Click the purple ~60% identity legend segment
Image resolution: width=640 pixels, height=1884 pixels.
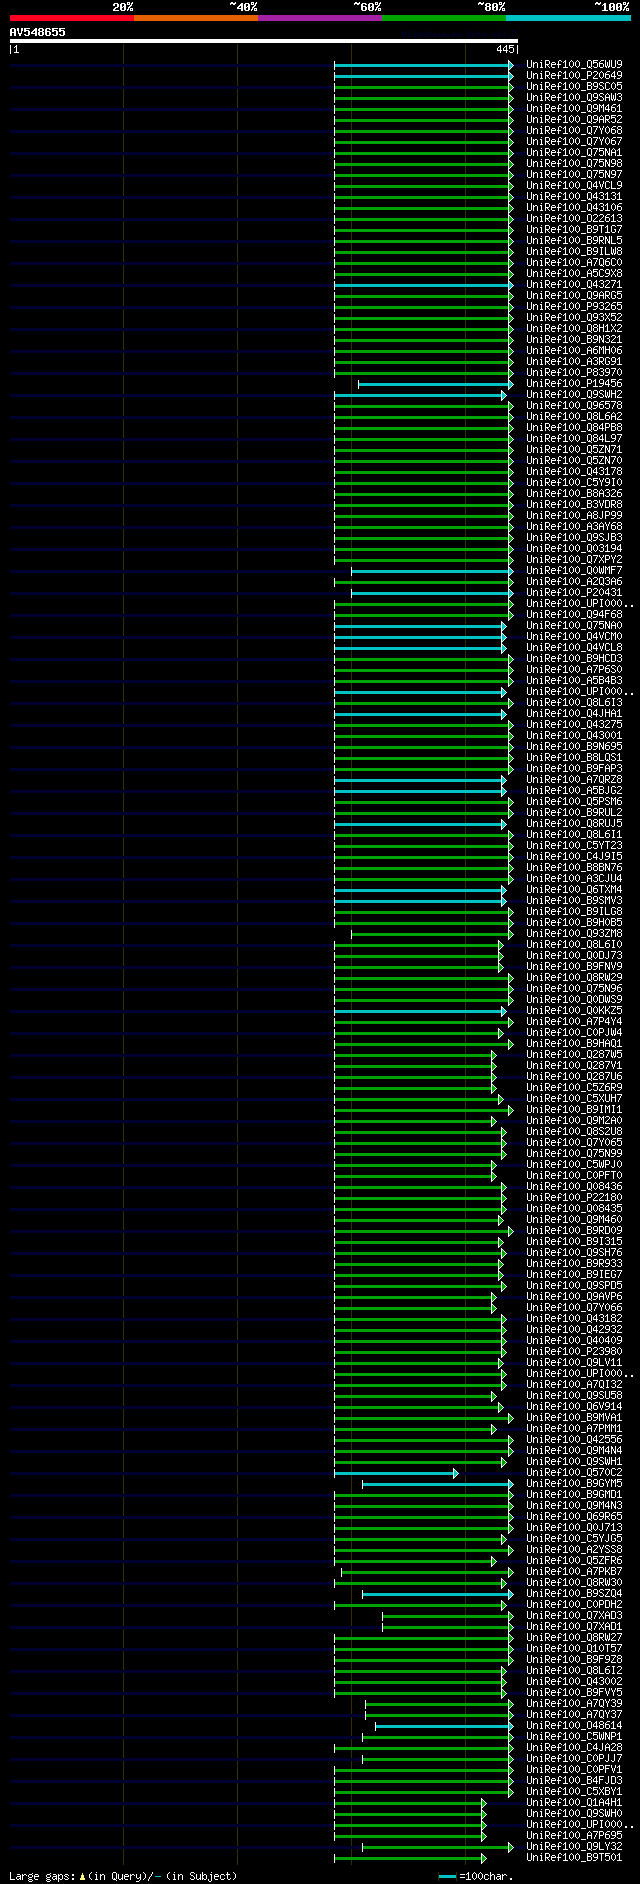(x=320, y=18)
